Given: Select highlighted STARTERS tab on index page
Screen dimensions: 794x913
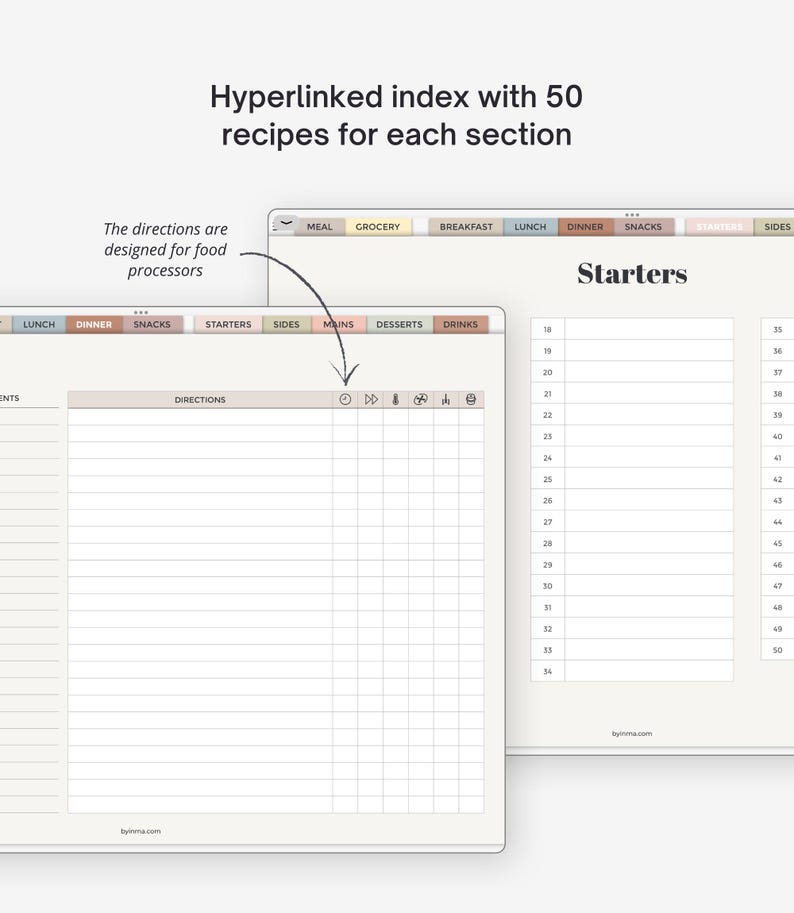Looking at the screenshot, I should [x=719, y=227].
